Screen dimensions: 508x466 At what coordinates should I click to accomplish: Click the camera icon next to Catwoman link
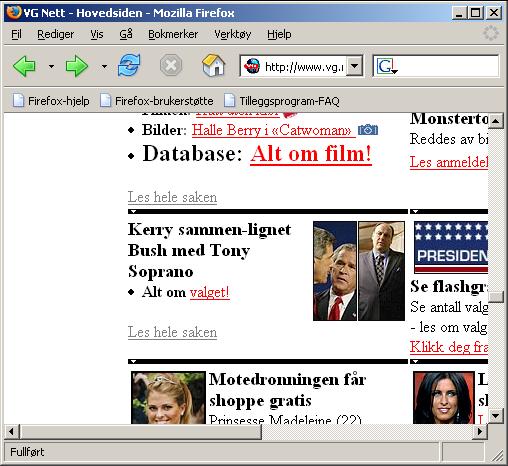pos(368,130)
